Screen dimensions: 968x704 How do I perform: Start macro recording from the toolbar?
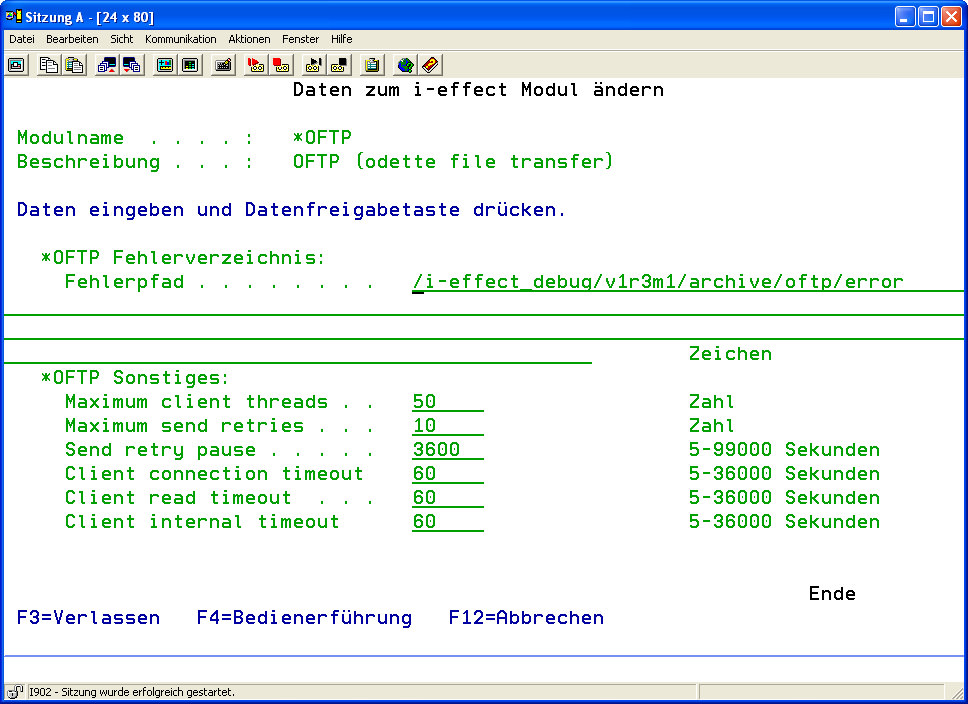(x=256, y=65)
